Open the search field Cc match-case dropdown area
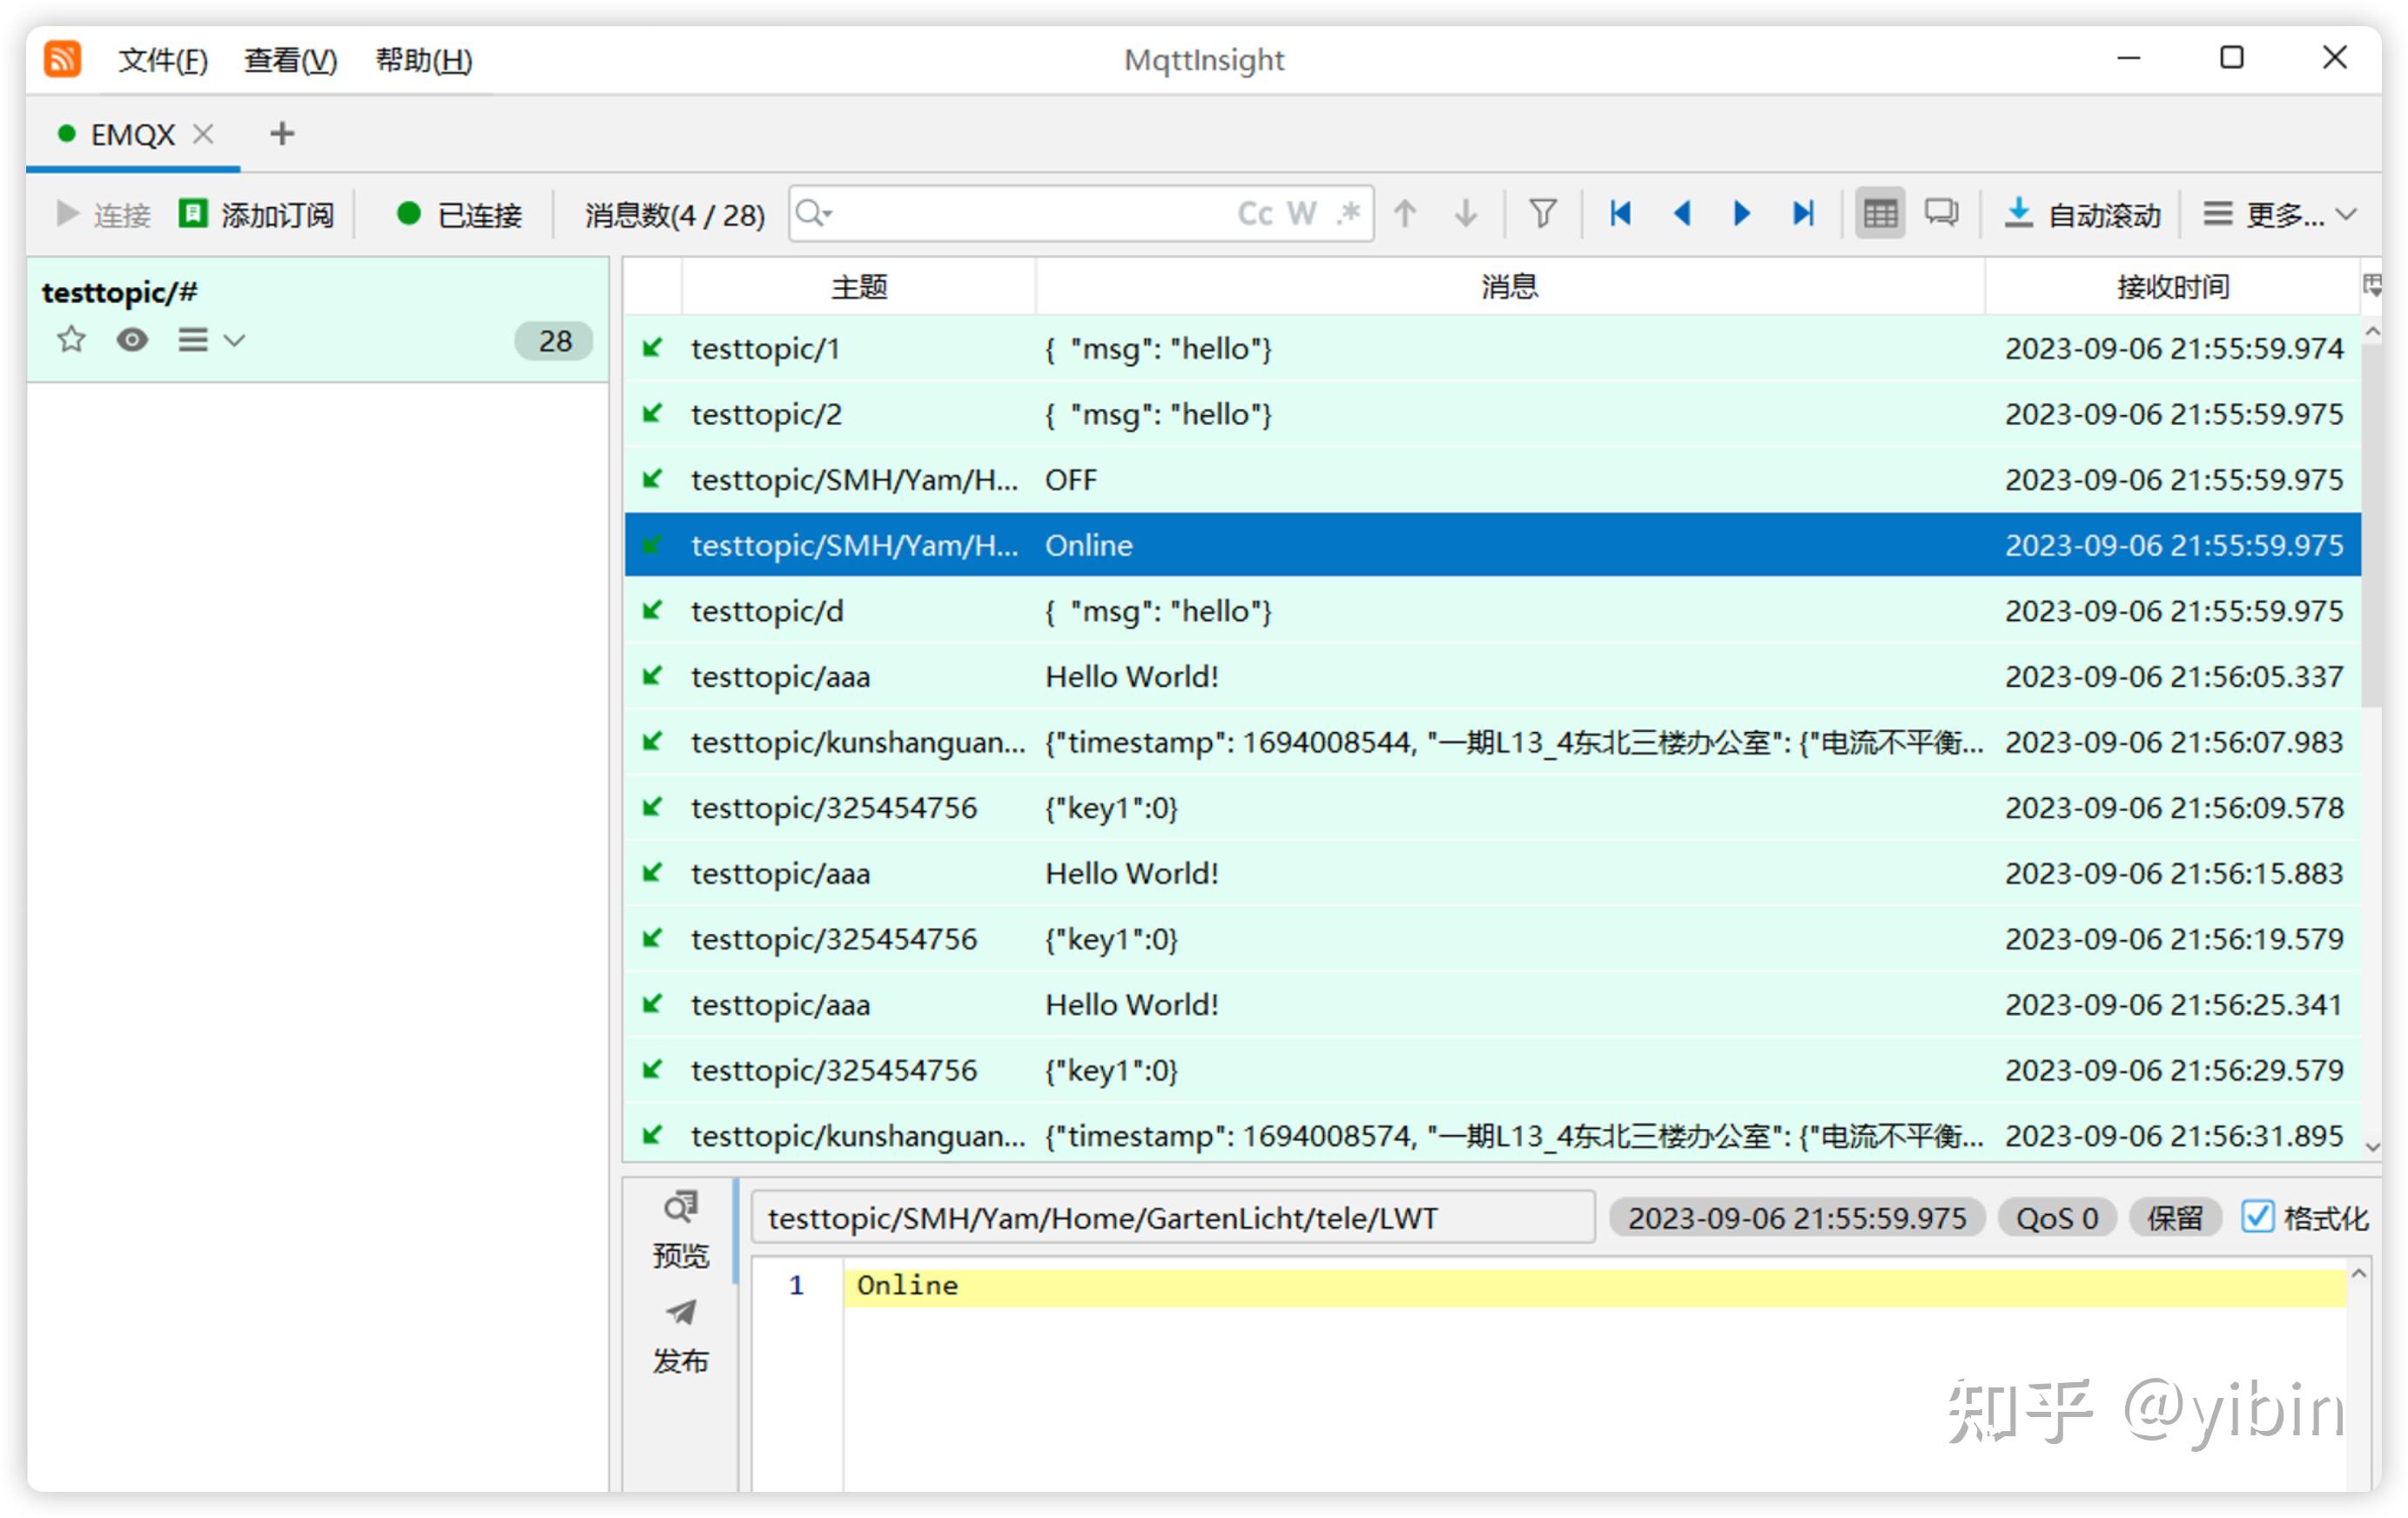This screenshot has height=1518, width=2408. [x=1256, y=213]
